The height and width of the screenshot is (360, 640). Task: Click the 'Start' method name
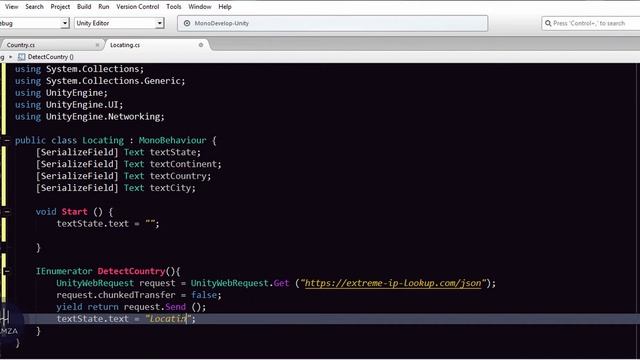coord(74,211)
